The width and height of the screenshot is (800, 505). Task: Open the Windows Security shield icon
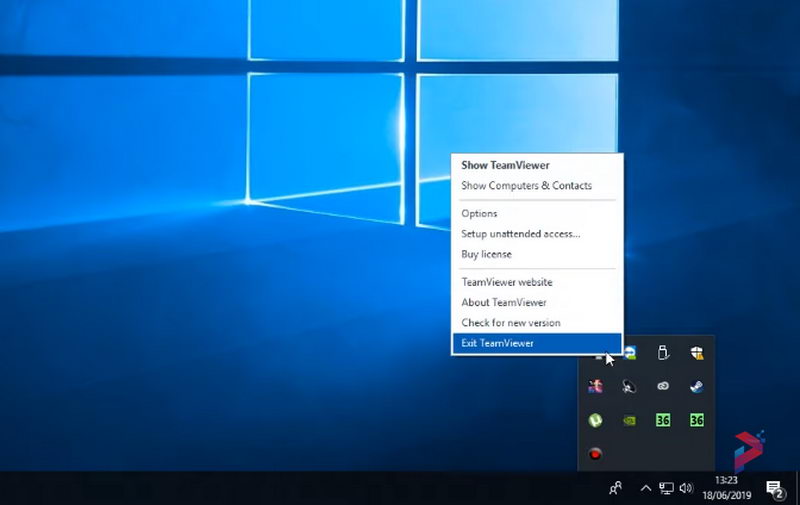696,353
